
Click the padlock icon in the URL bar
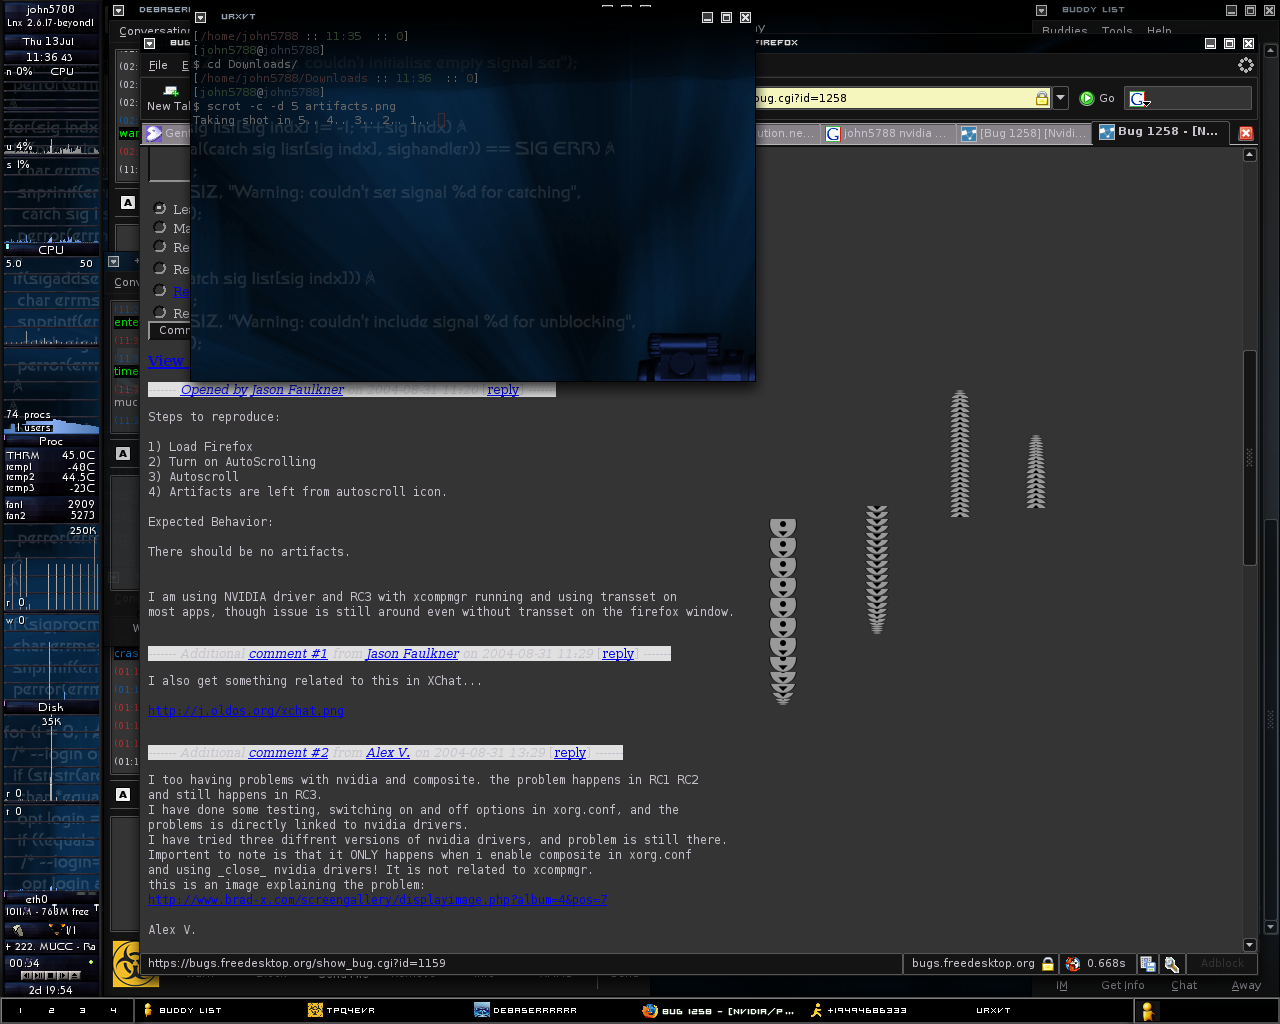pos(1041,98)
